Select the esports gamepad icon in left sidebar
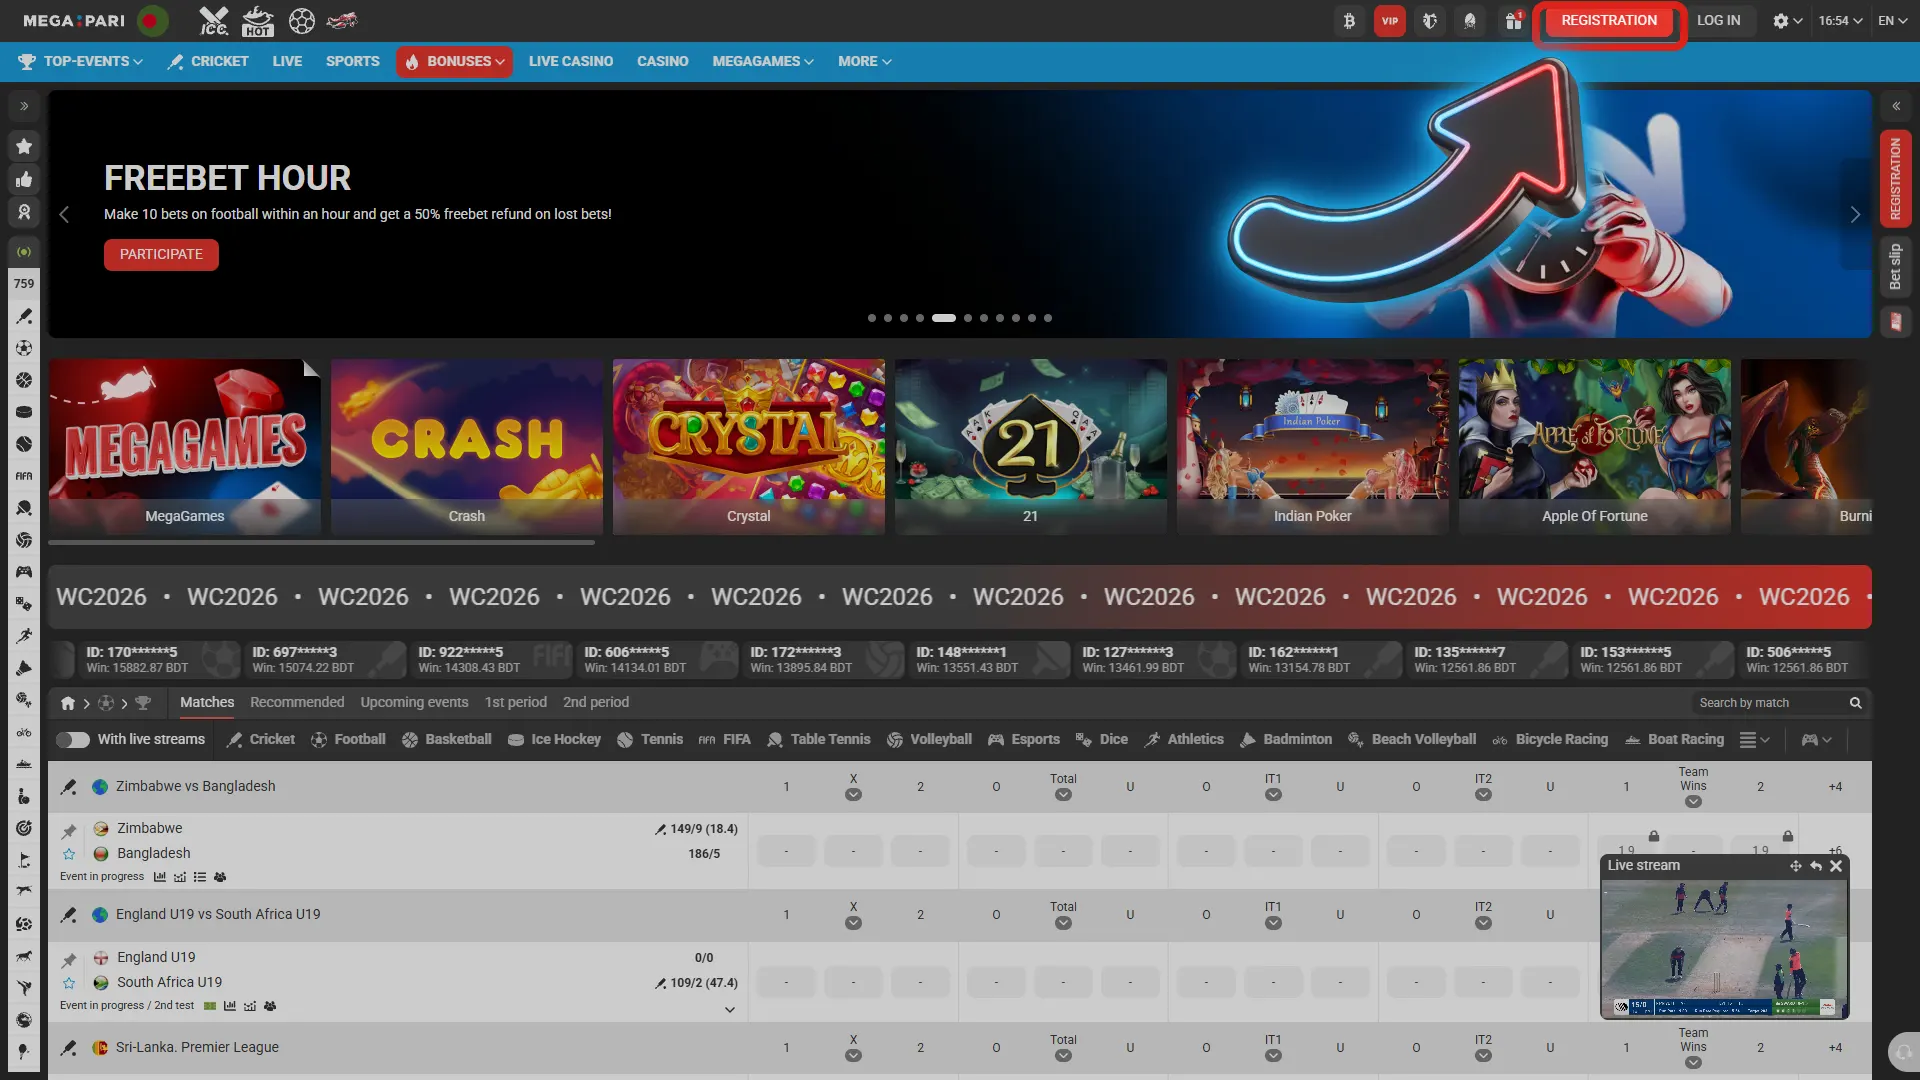 click(24, 572)
